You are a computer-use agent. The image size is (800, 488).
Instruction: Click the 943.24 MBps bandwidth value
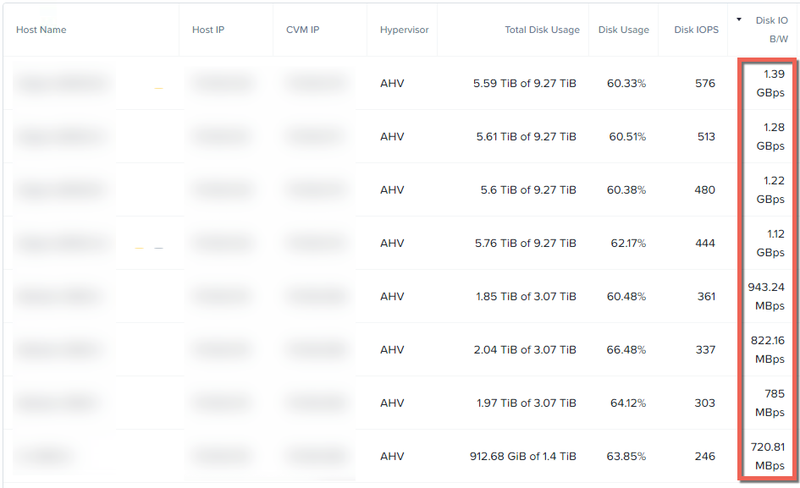pos(766,296)
